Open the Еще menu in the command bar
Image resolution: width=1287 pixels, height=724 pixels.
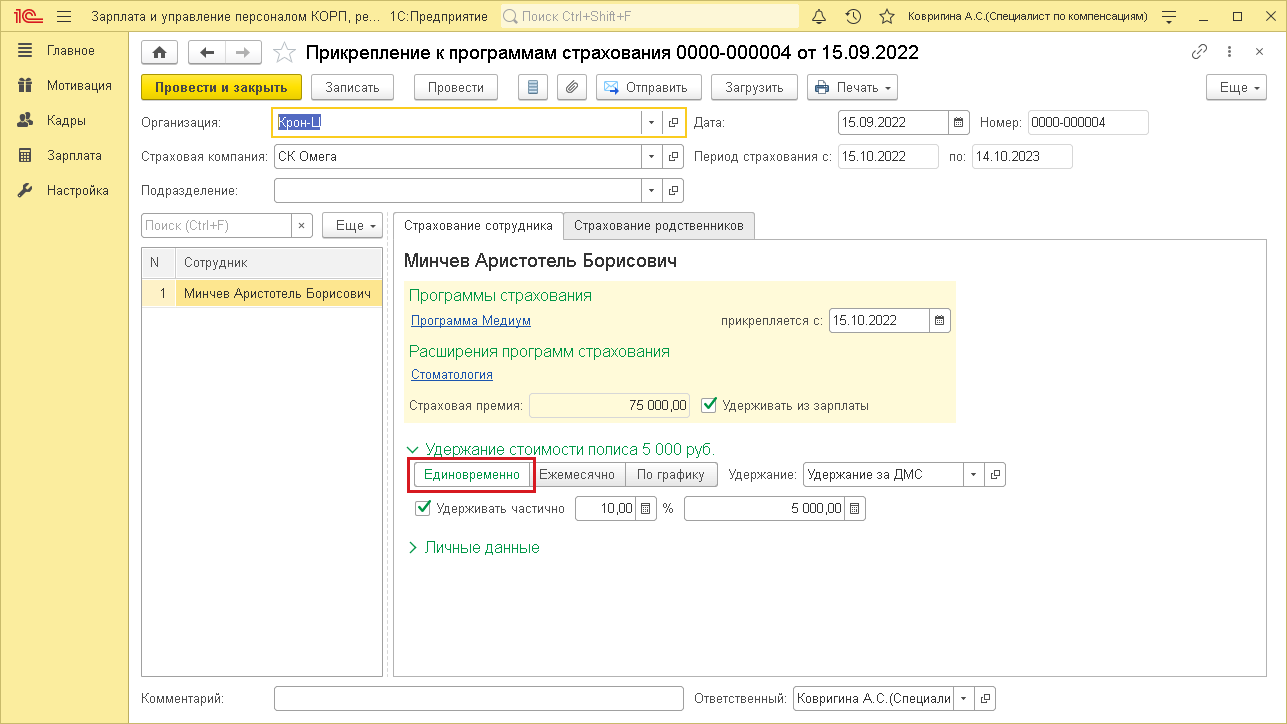coord(1234,87)
